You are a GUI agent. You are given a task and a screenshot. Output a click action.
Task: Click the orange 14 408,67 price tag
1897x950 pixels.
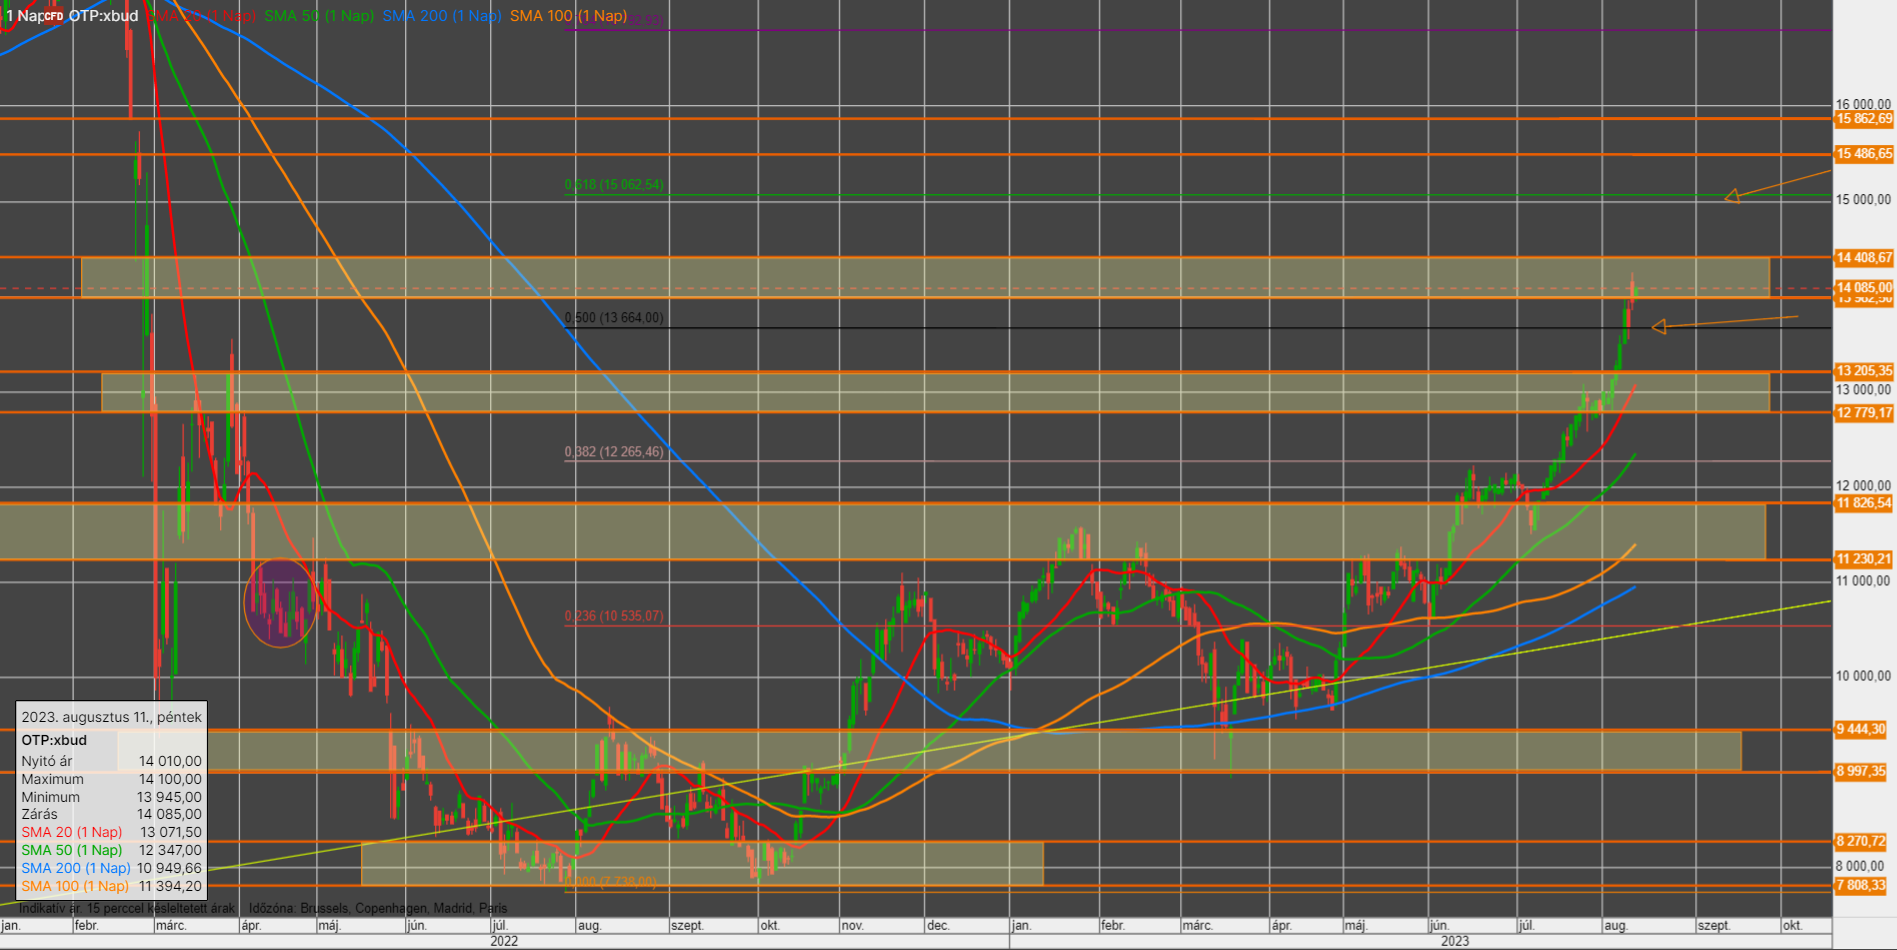point(1864,258)
